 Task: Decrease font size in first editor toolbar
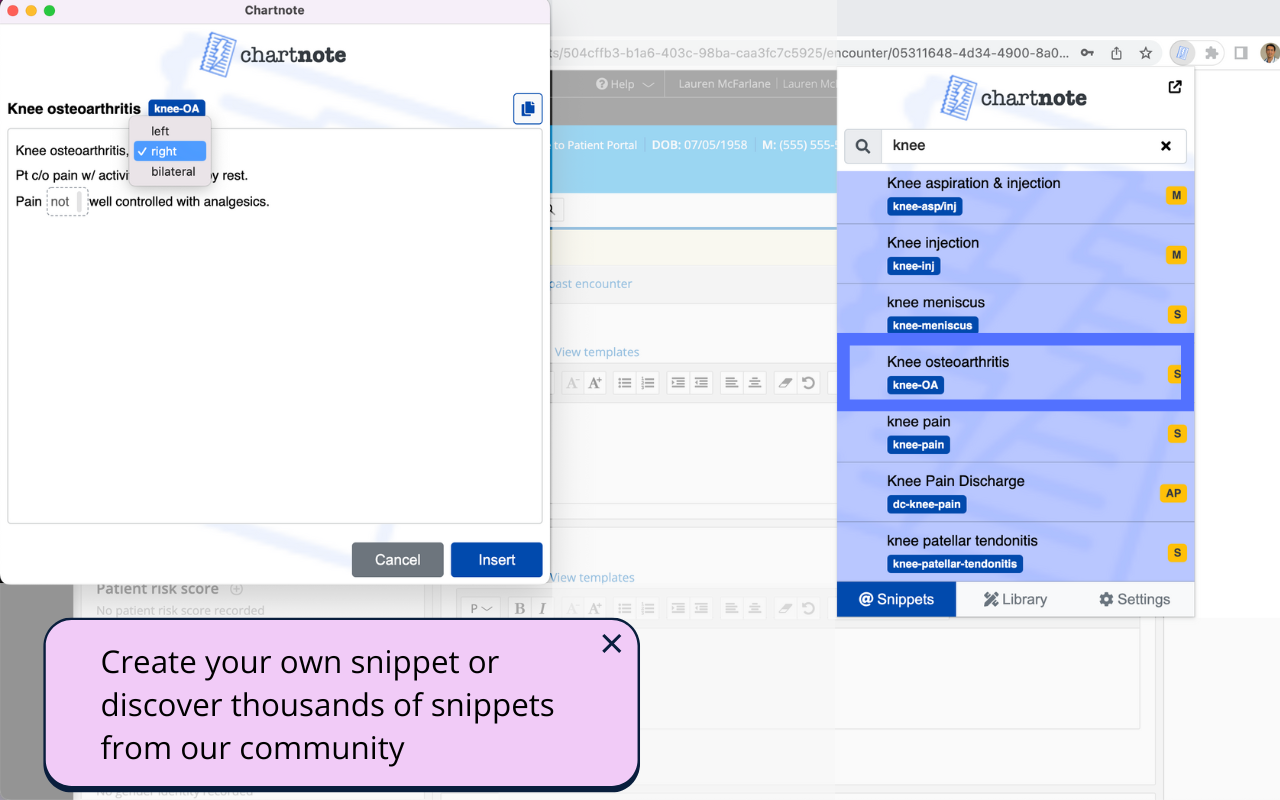click(572, 383)
